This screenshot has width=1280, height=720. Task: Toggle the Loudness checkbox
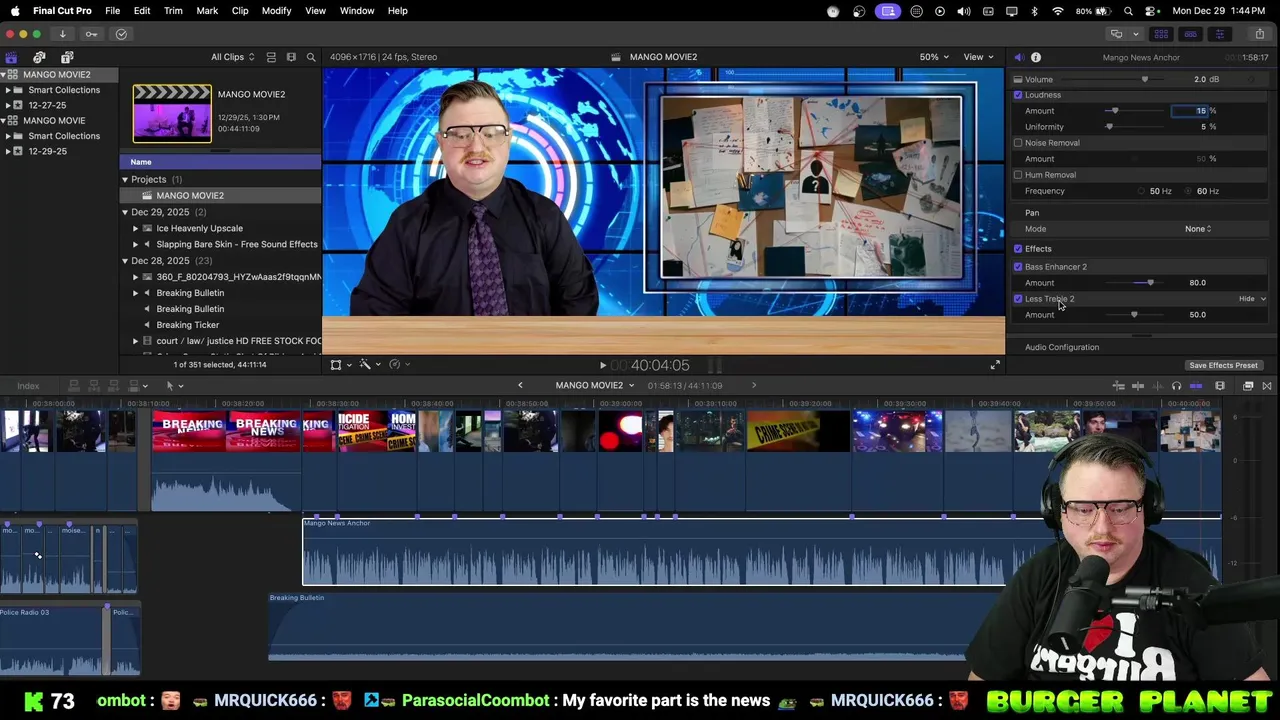click(1018, 95)
